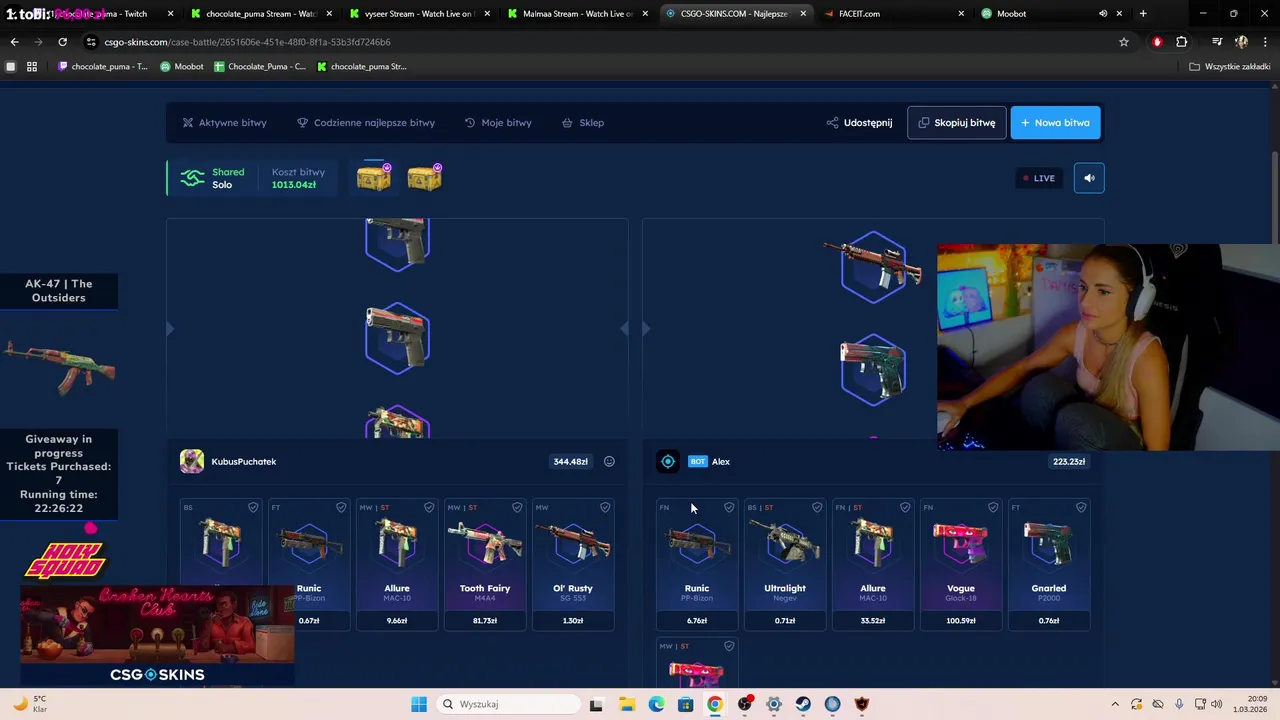Toggle shield icon on Tooth Fairy card
The width and height of the screenshot is (1280, 720).
click(517, 508)
